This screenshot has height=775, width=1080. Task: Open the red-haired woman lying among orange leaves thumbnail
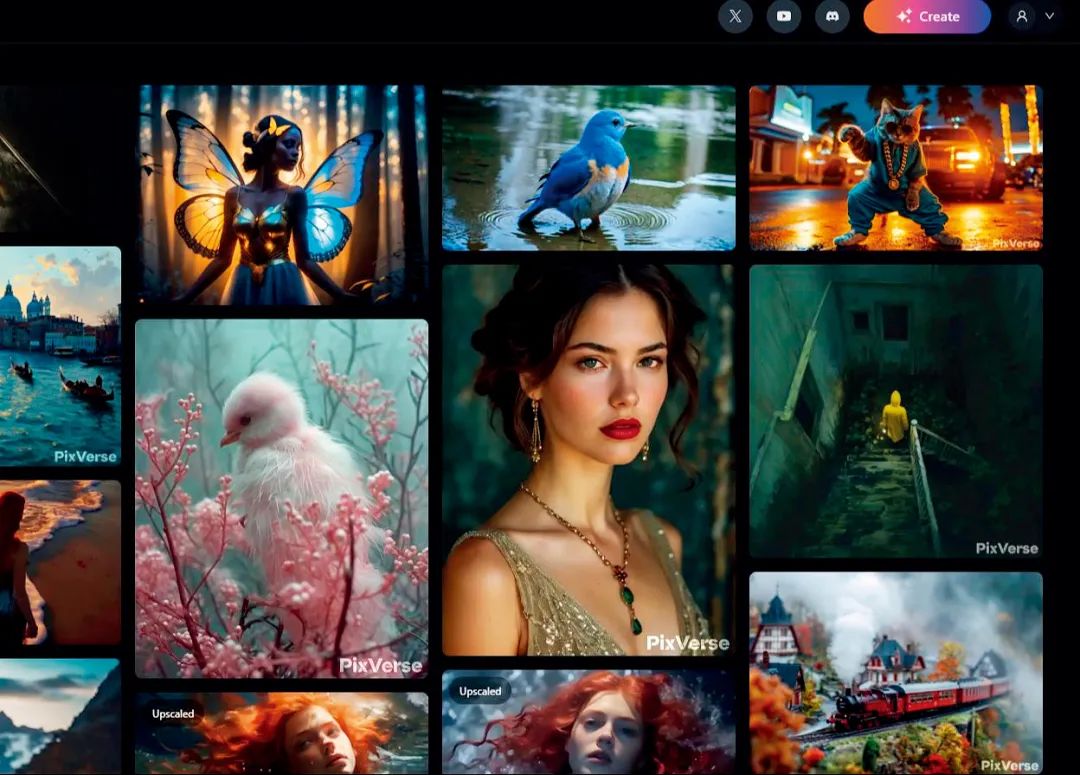coord(282,734)
